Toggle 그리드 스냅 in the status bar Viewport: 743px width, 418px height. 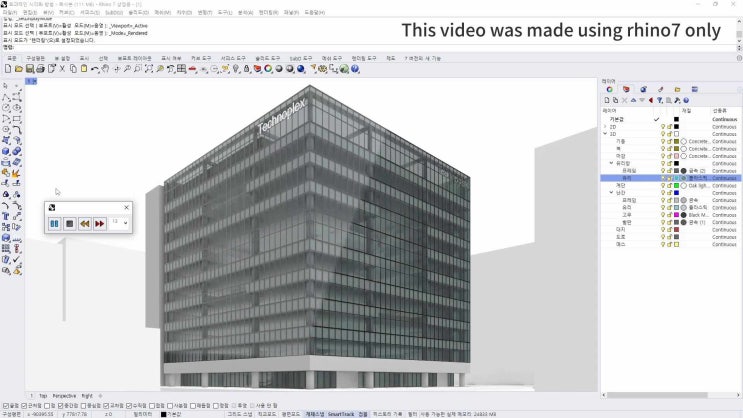click(x=240, y=414)
